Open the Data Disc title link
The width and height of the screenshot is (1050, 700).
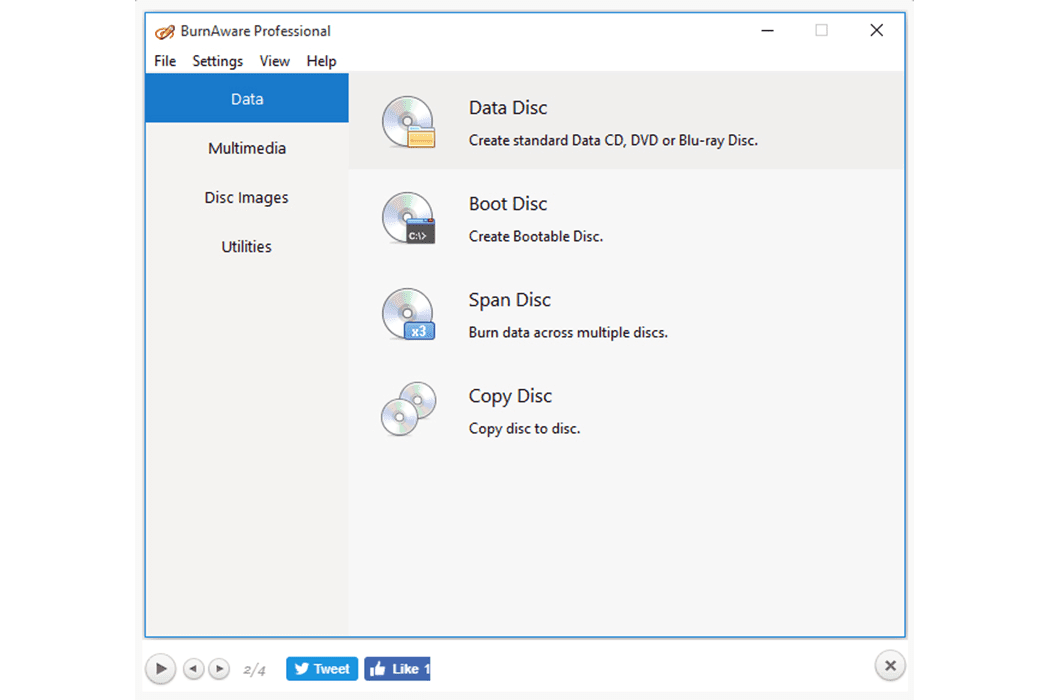[x=508, y=108]
